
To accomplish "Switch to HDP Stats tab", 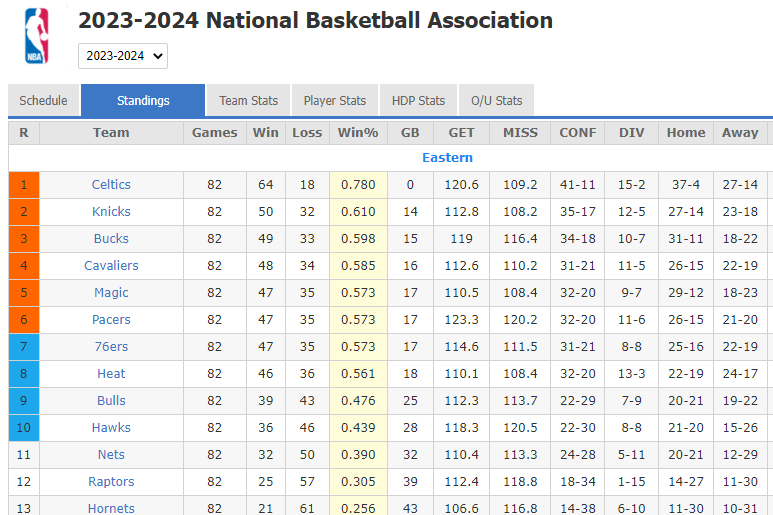I will point(418,100).
